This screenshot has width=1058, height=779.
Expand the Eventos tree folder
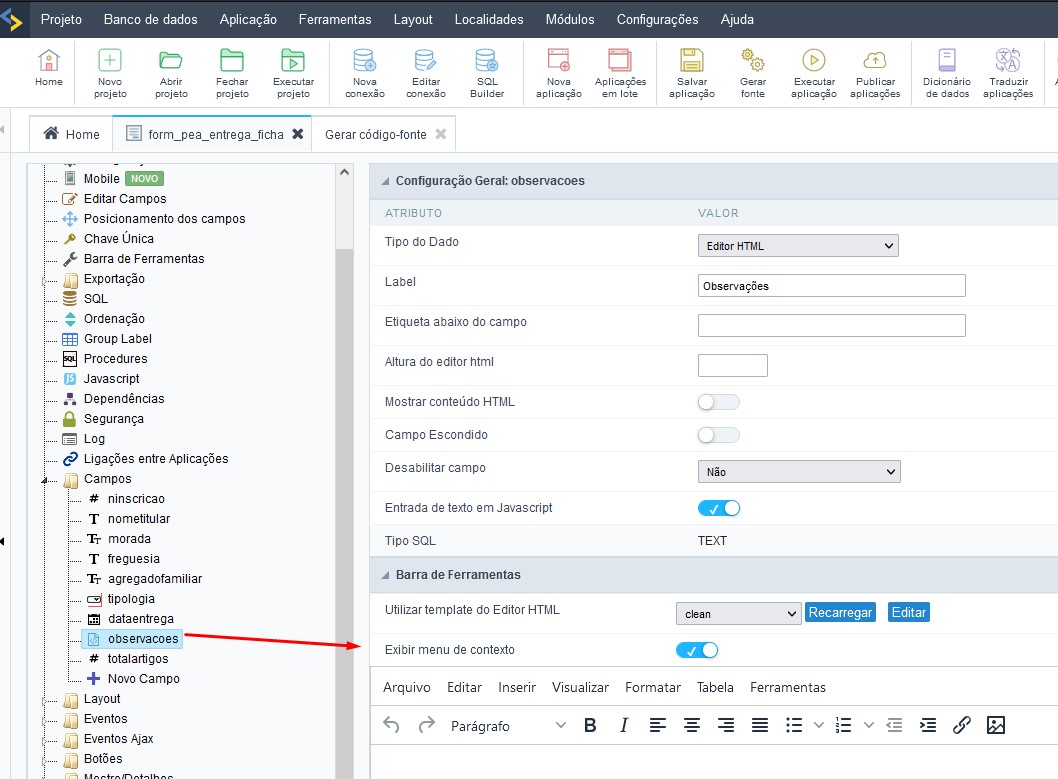(x=45, y=720)
